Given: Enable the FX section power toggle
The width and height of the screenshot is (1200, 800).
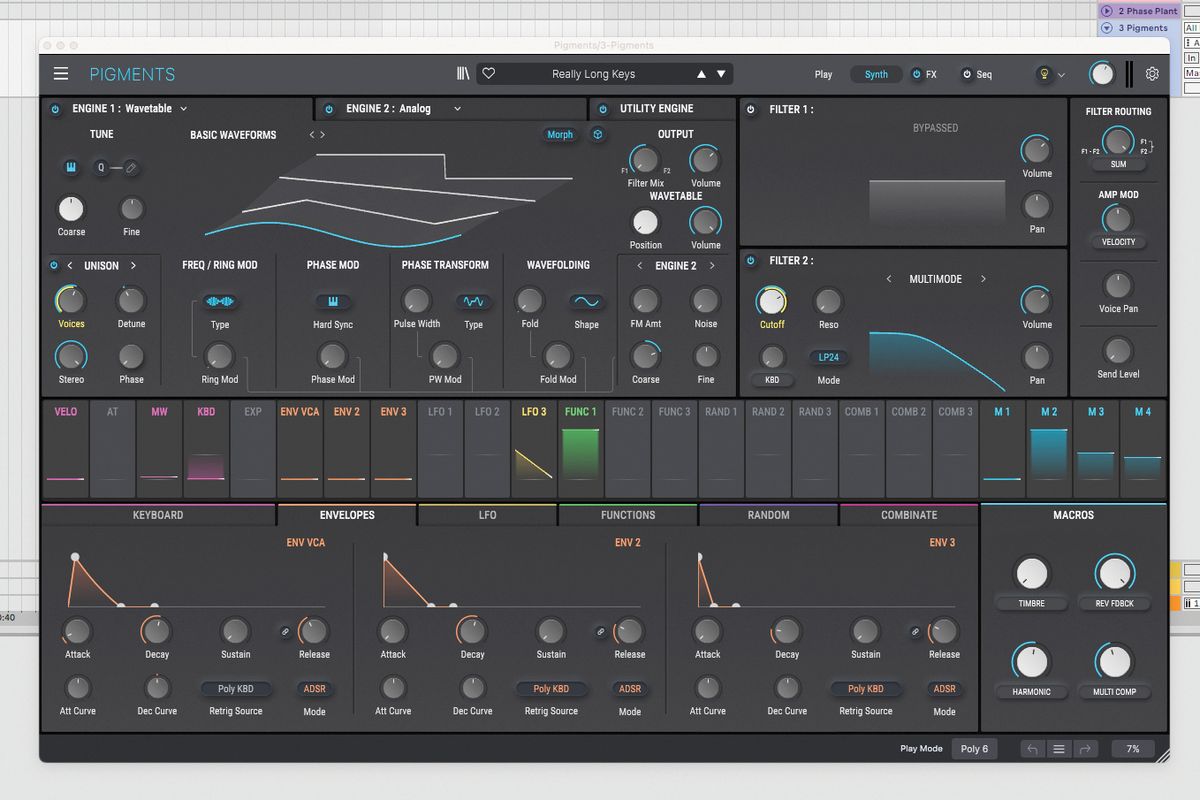Looking at the screenshot, I should point(919,73).
